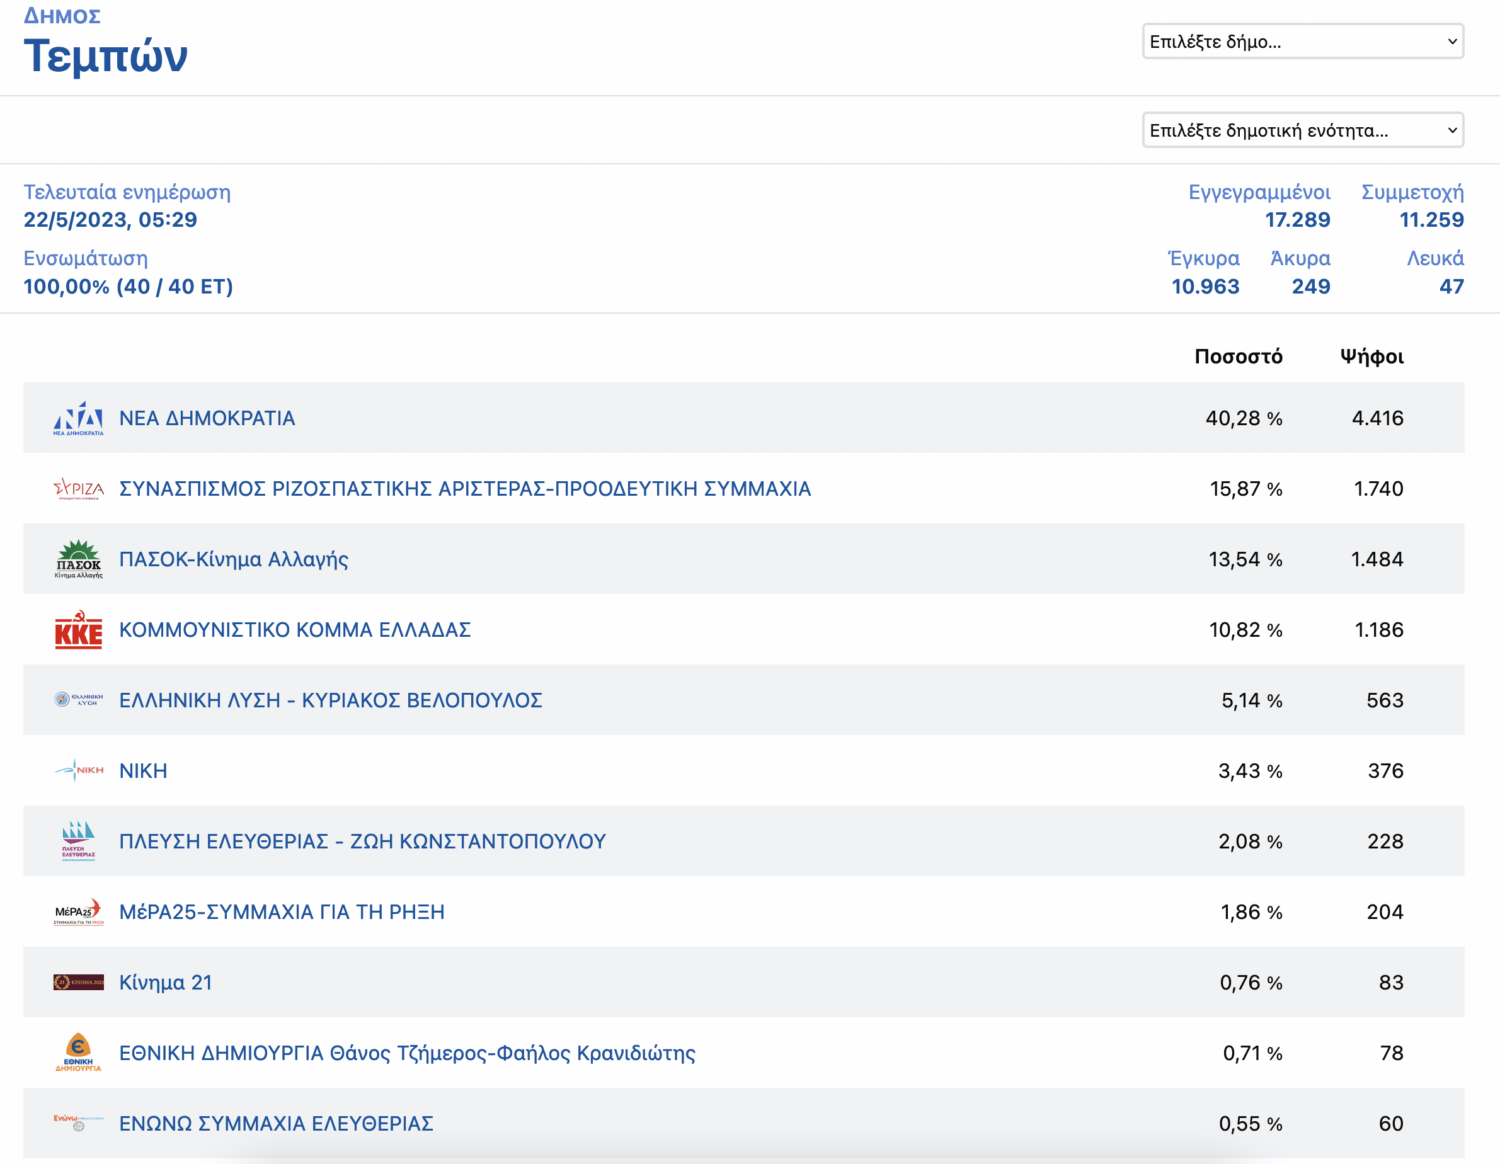Click the ΝΙΚΗ party logo
Image resolution: width=1500 pixels, height=1164 pixels.
click(78, 770)
